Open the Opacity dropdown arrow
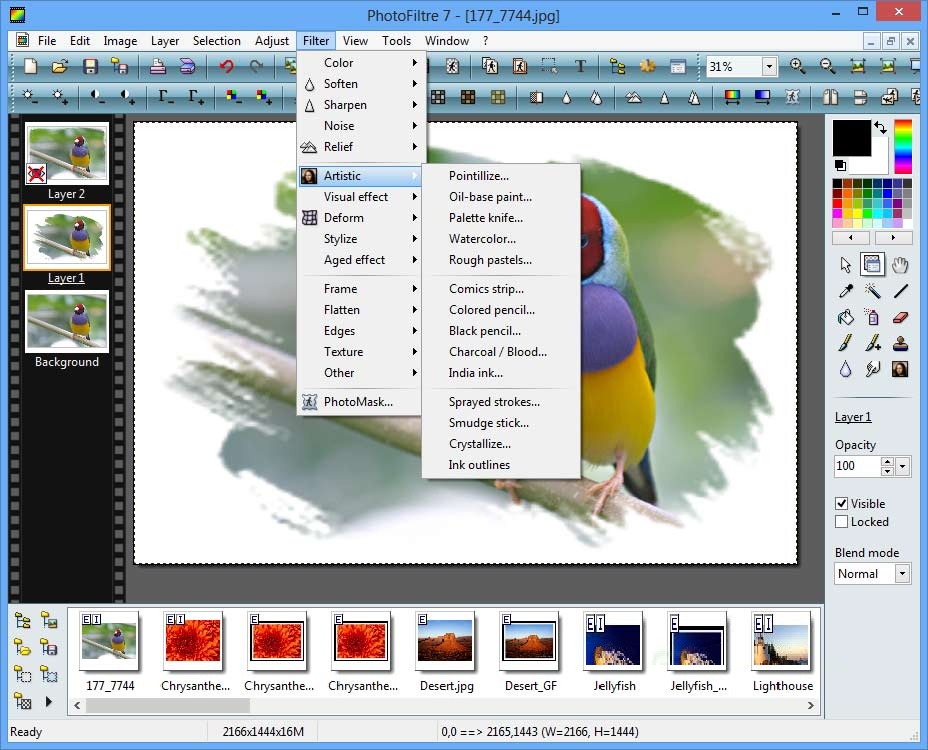The width and height of the screenshot is (928, 750). (903, 467)
